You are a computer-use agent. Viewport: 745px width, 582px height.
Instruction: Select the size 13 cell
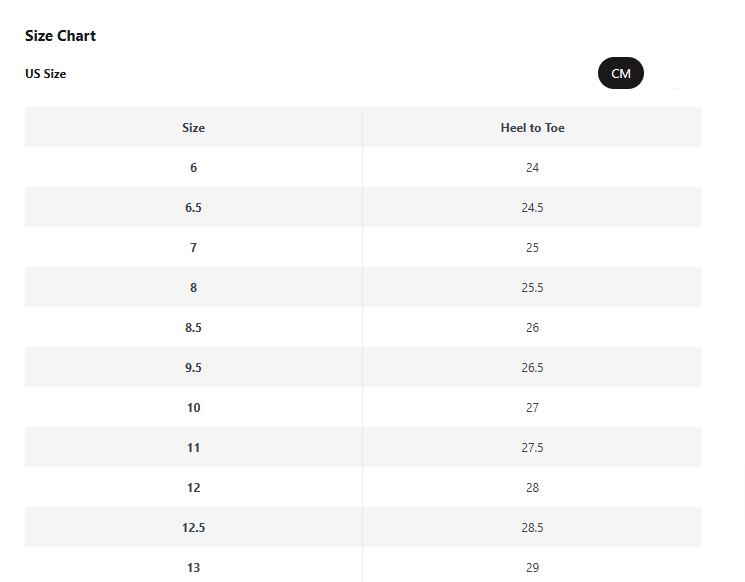pos(194,568)
